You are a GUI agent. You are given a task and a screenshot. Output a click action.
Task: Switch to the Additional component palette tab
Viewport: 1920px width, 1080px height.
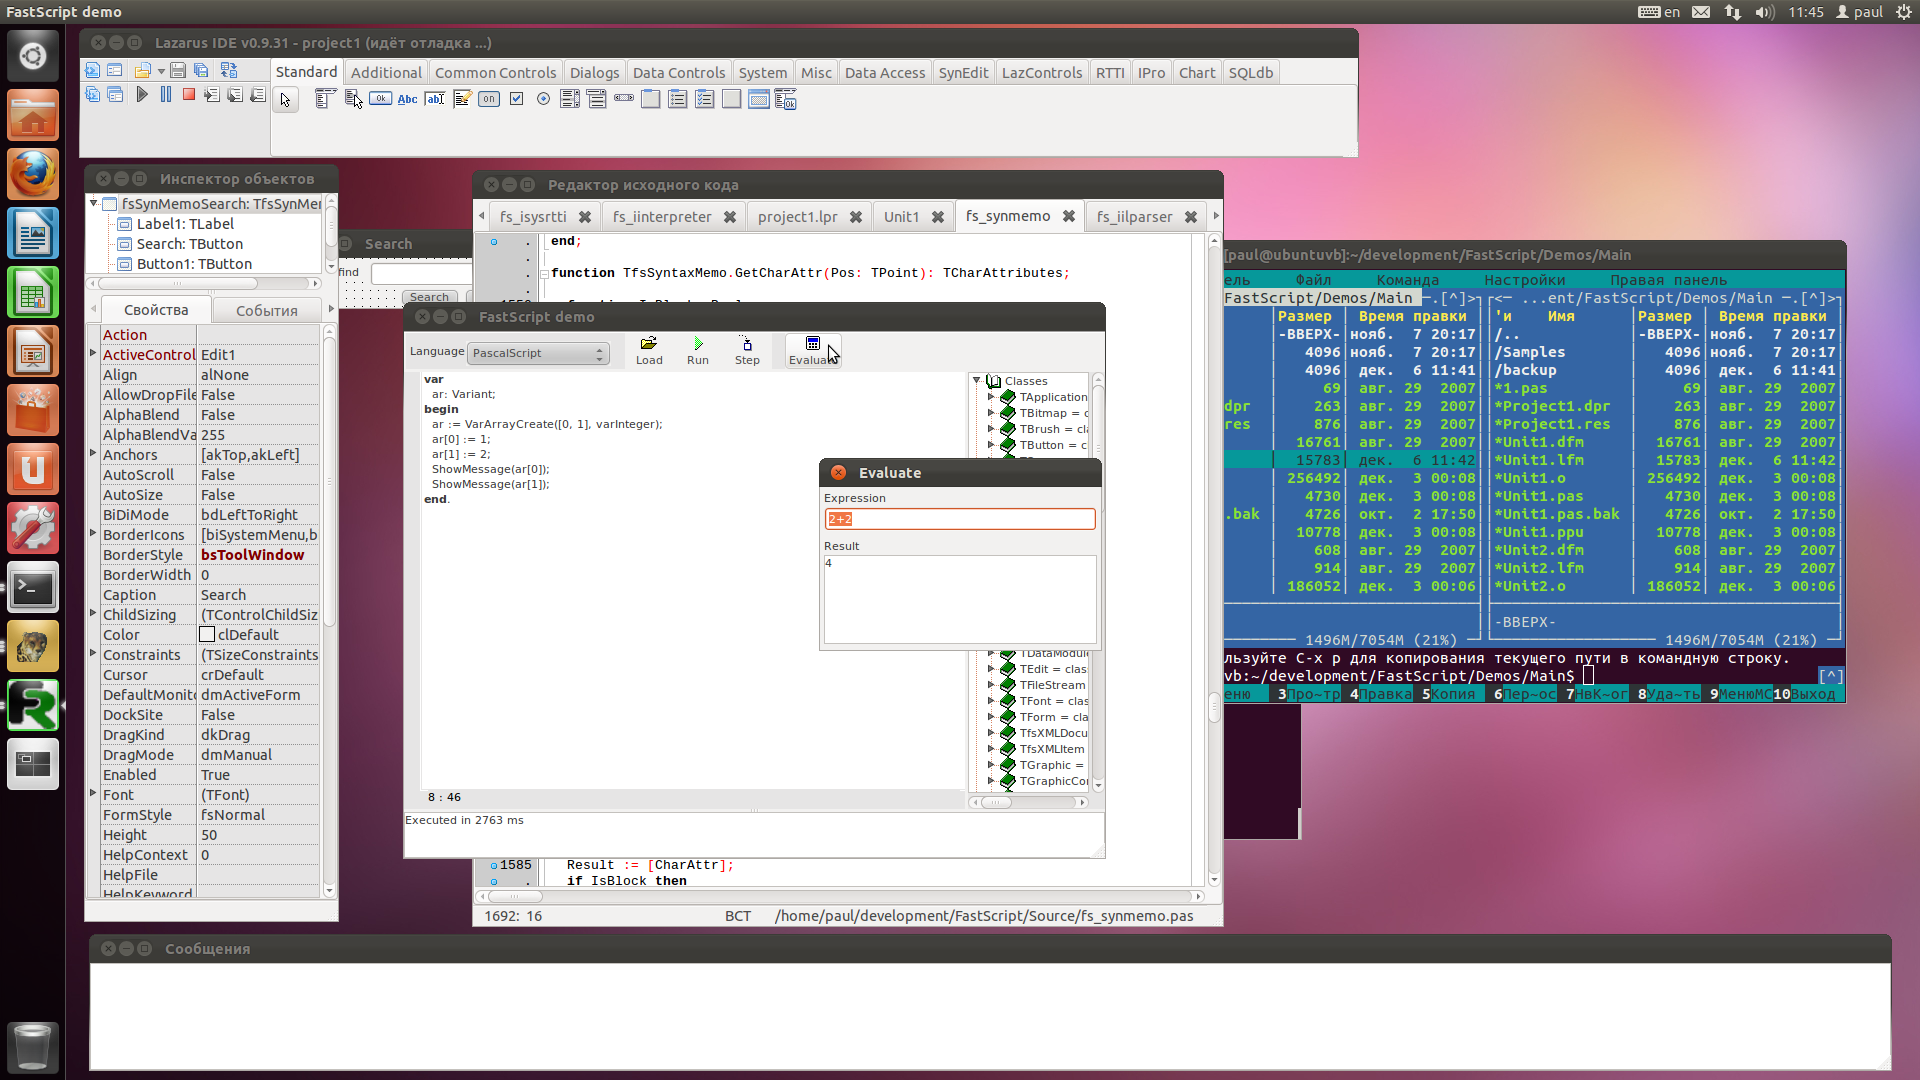coord(386,72)
